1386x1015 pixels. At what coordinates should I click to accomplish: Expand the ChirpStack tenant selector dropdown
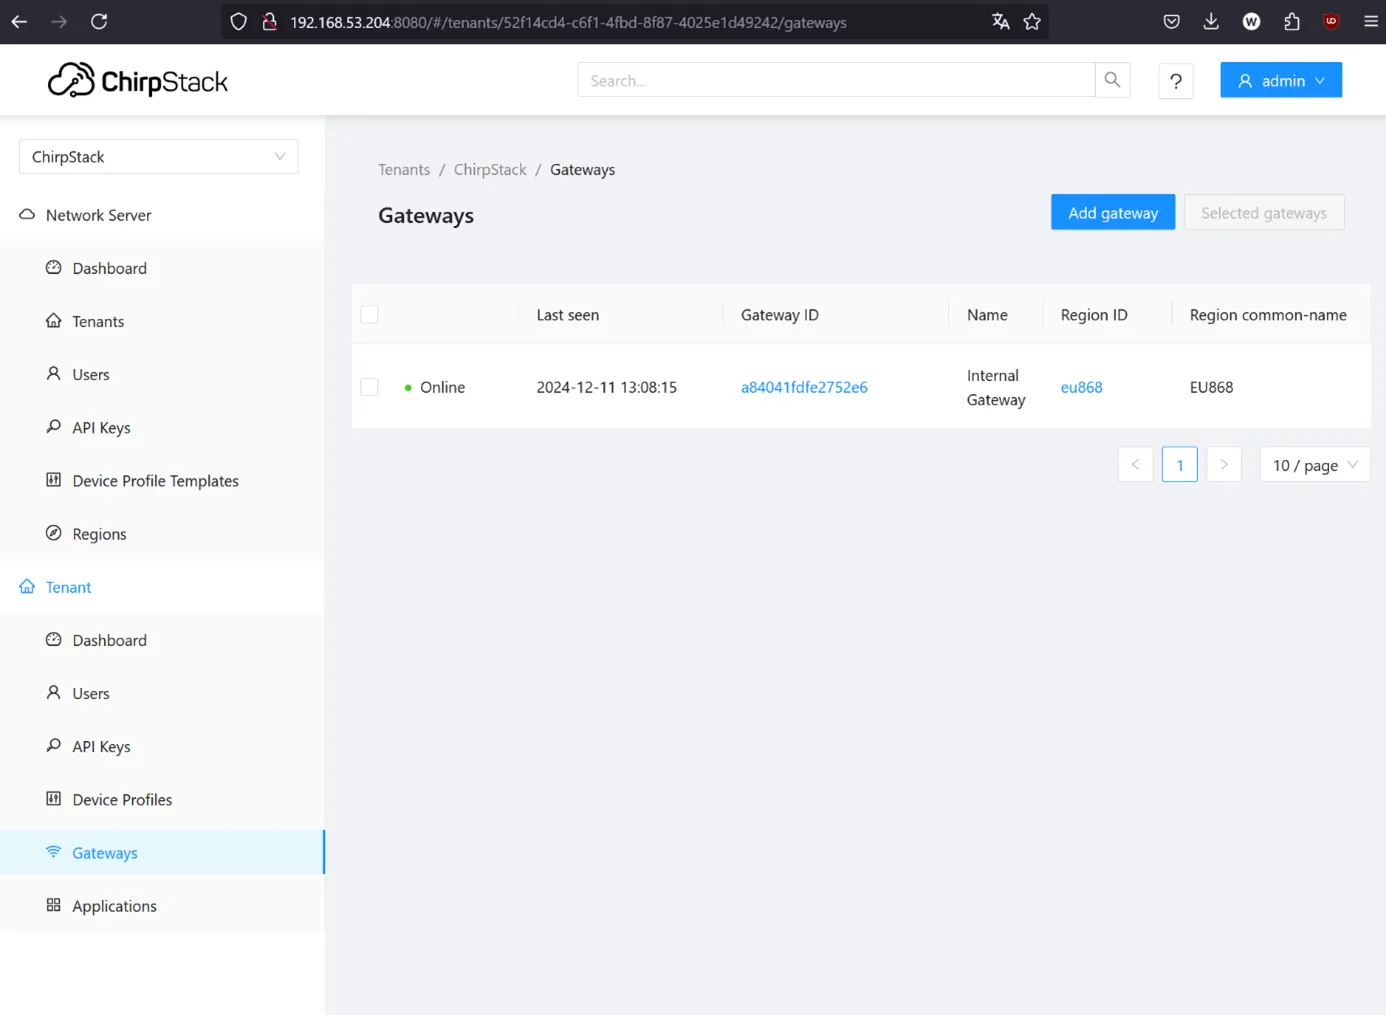point(158,157)
